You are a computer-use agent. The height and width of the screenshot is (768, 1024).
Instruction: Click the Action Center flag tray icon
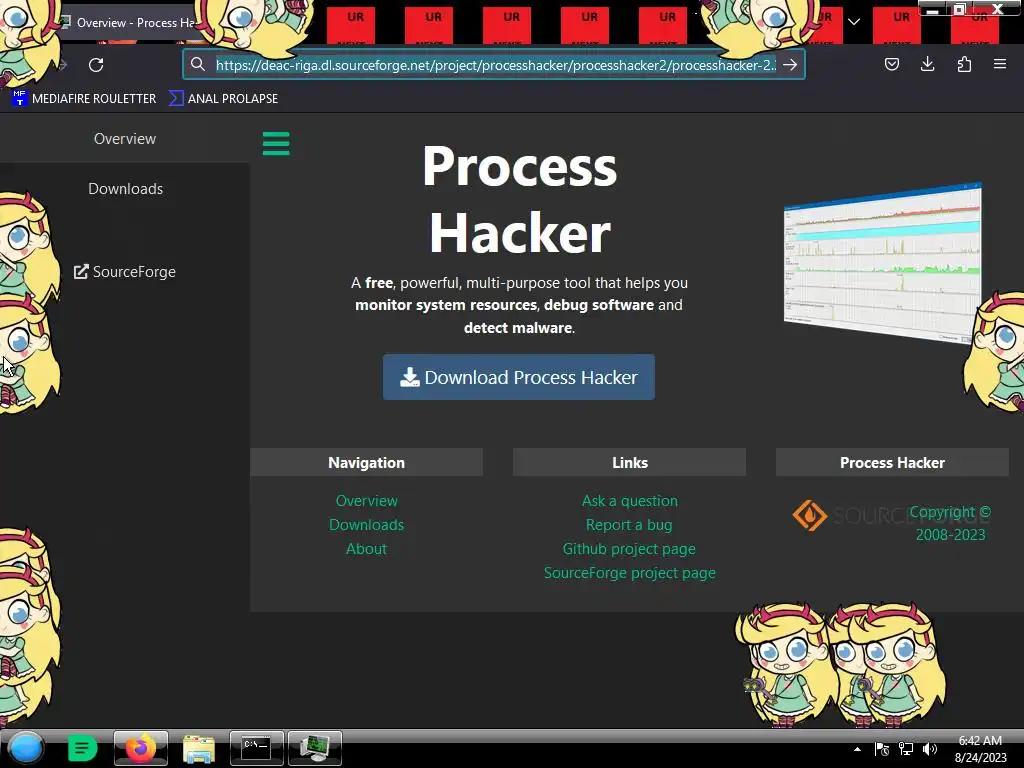coord(881,749)
